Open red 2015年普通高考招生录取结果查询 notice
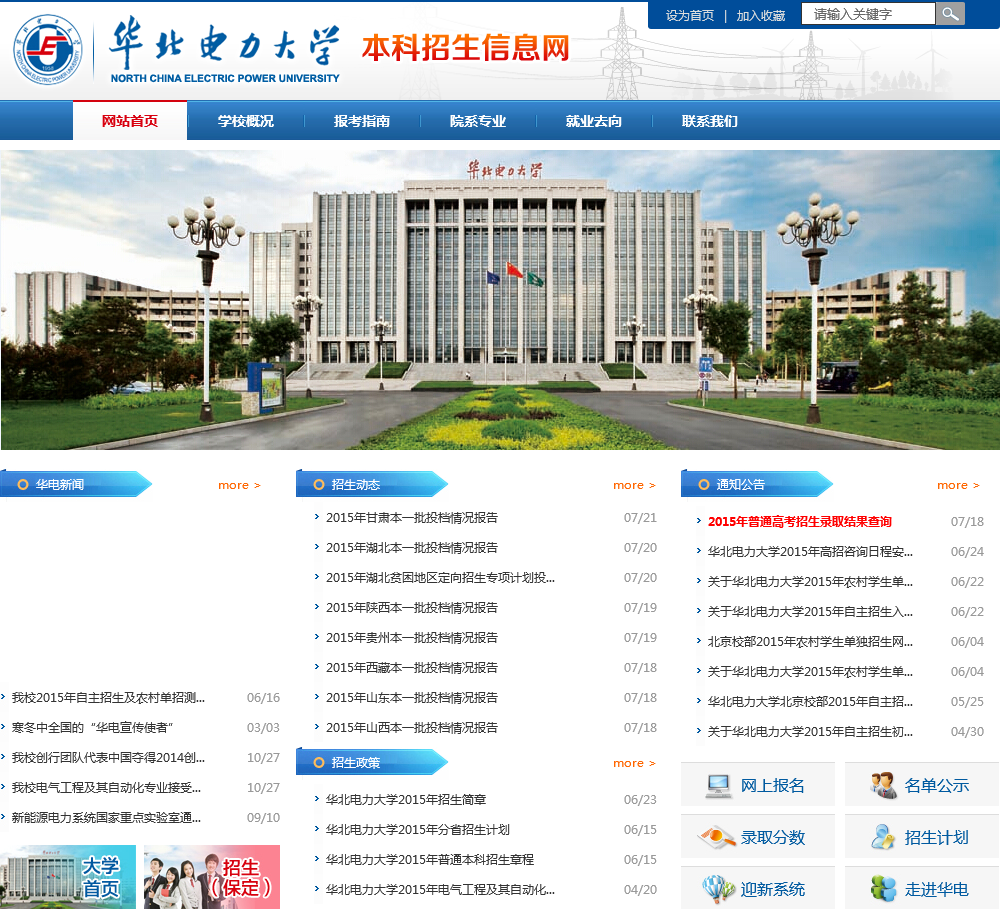This screenshot has height=909, width=1000. (x=800, y=521)
